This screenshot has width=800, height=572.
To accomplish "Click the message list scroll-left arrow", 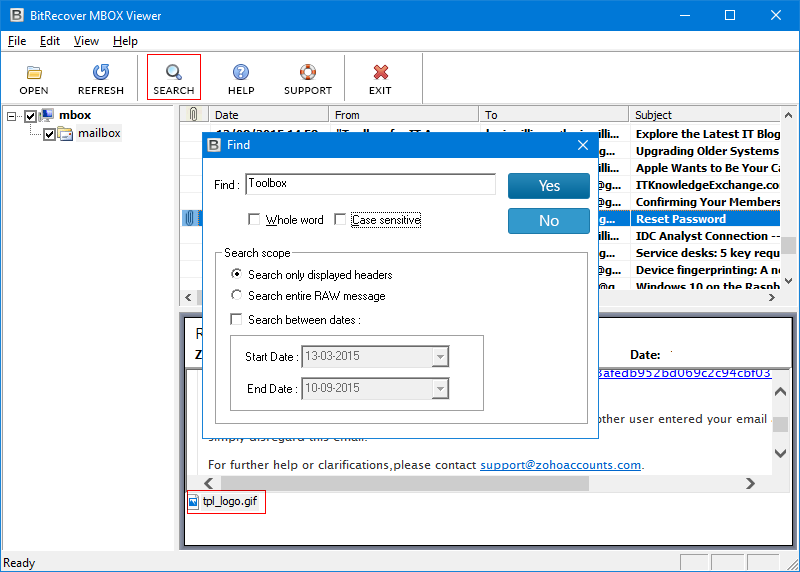I will (188, 297).
